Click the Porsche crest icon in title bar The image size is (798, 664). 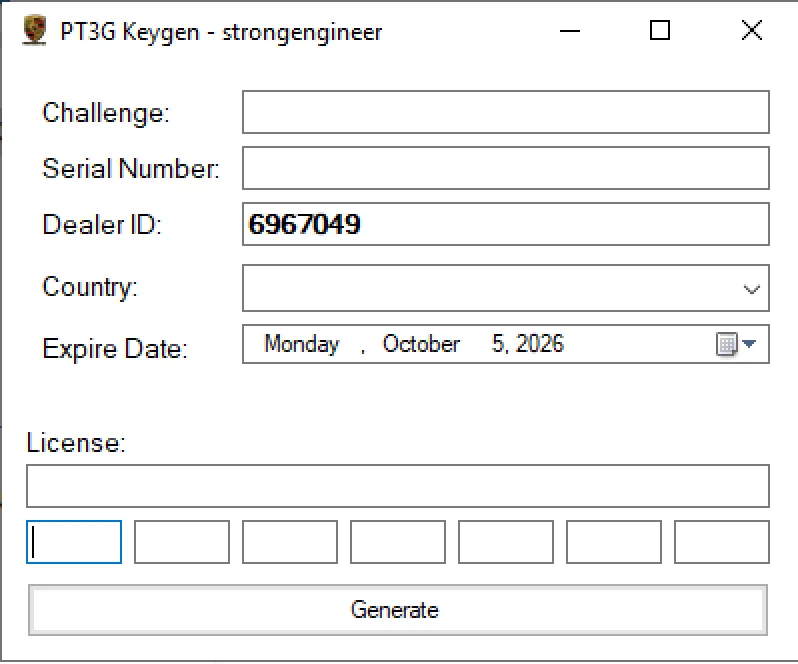(33, 31)
